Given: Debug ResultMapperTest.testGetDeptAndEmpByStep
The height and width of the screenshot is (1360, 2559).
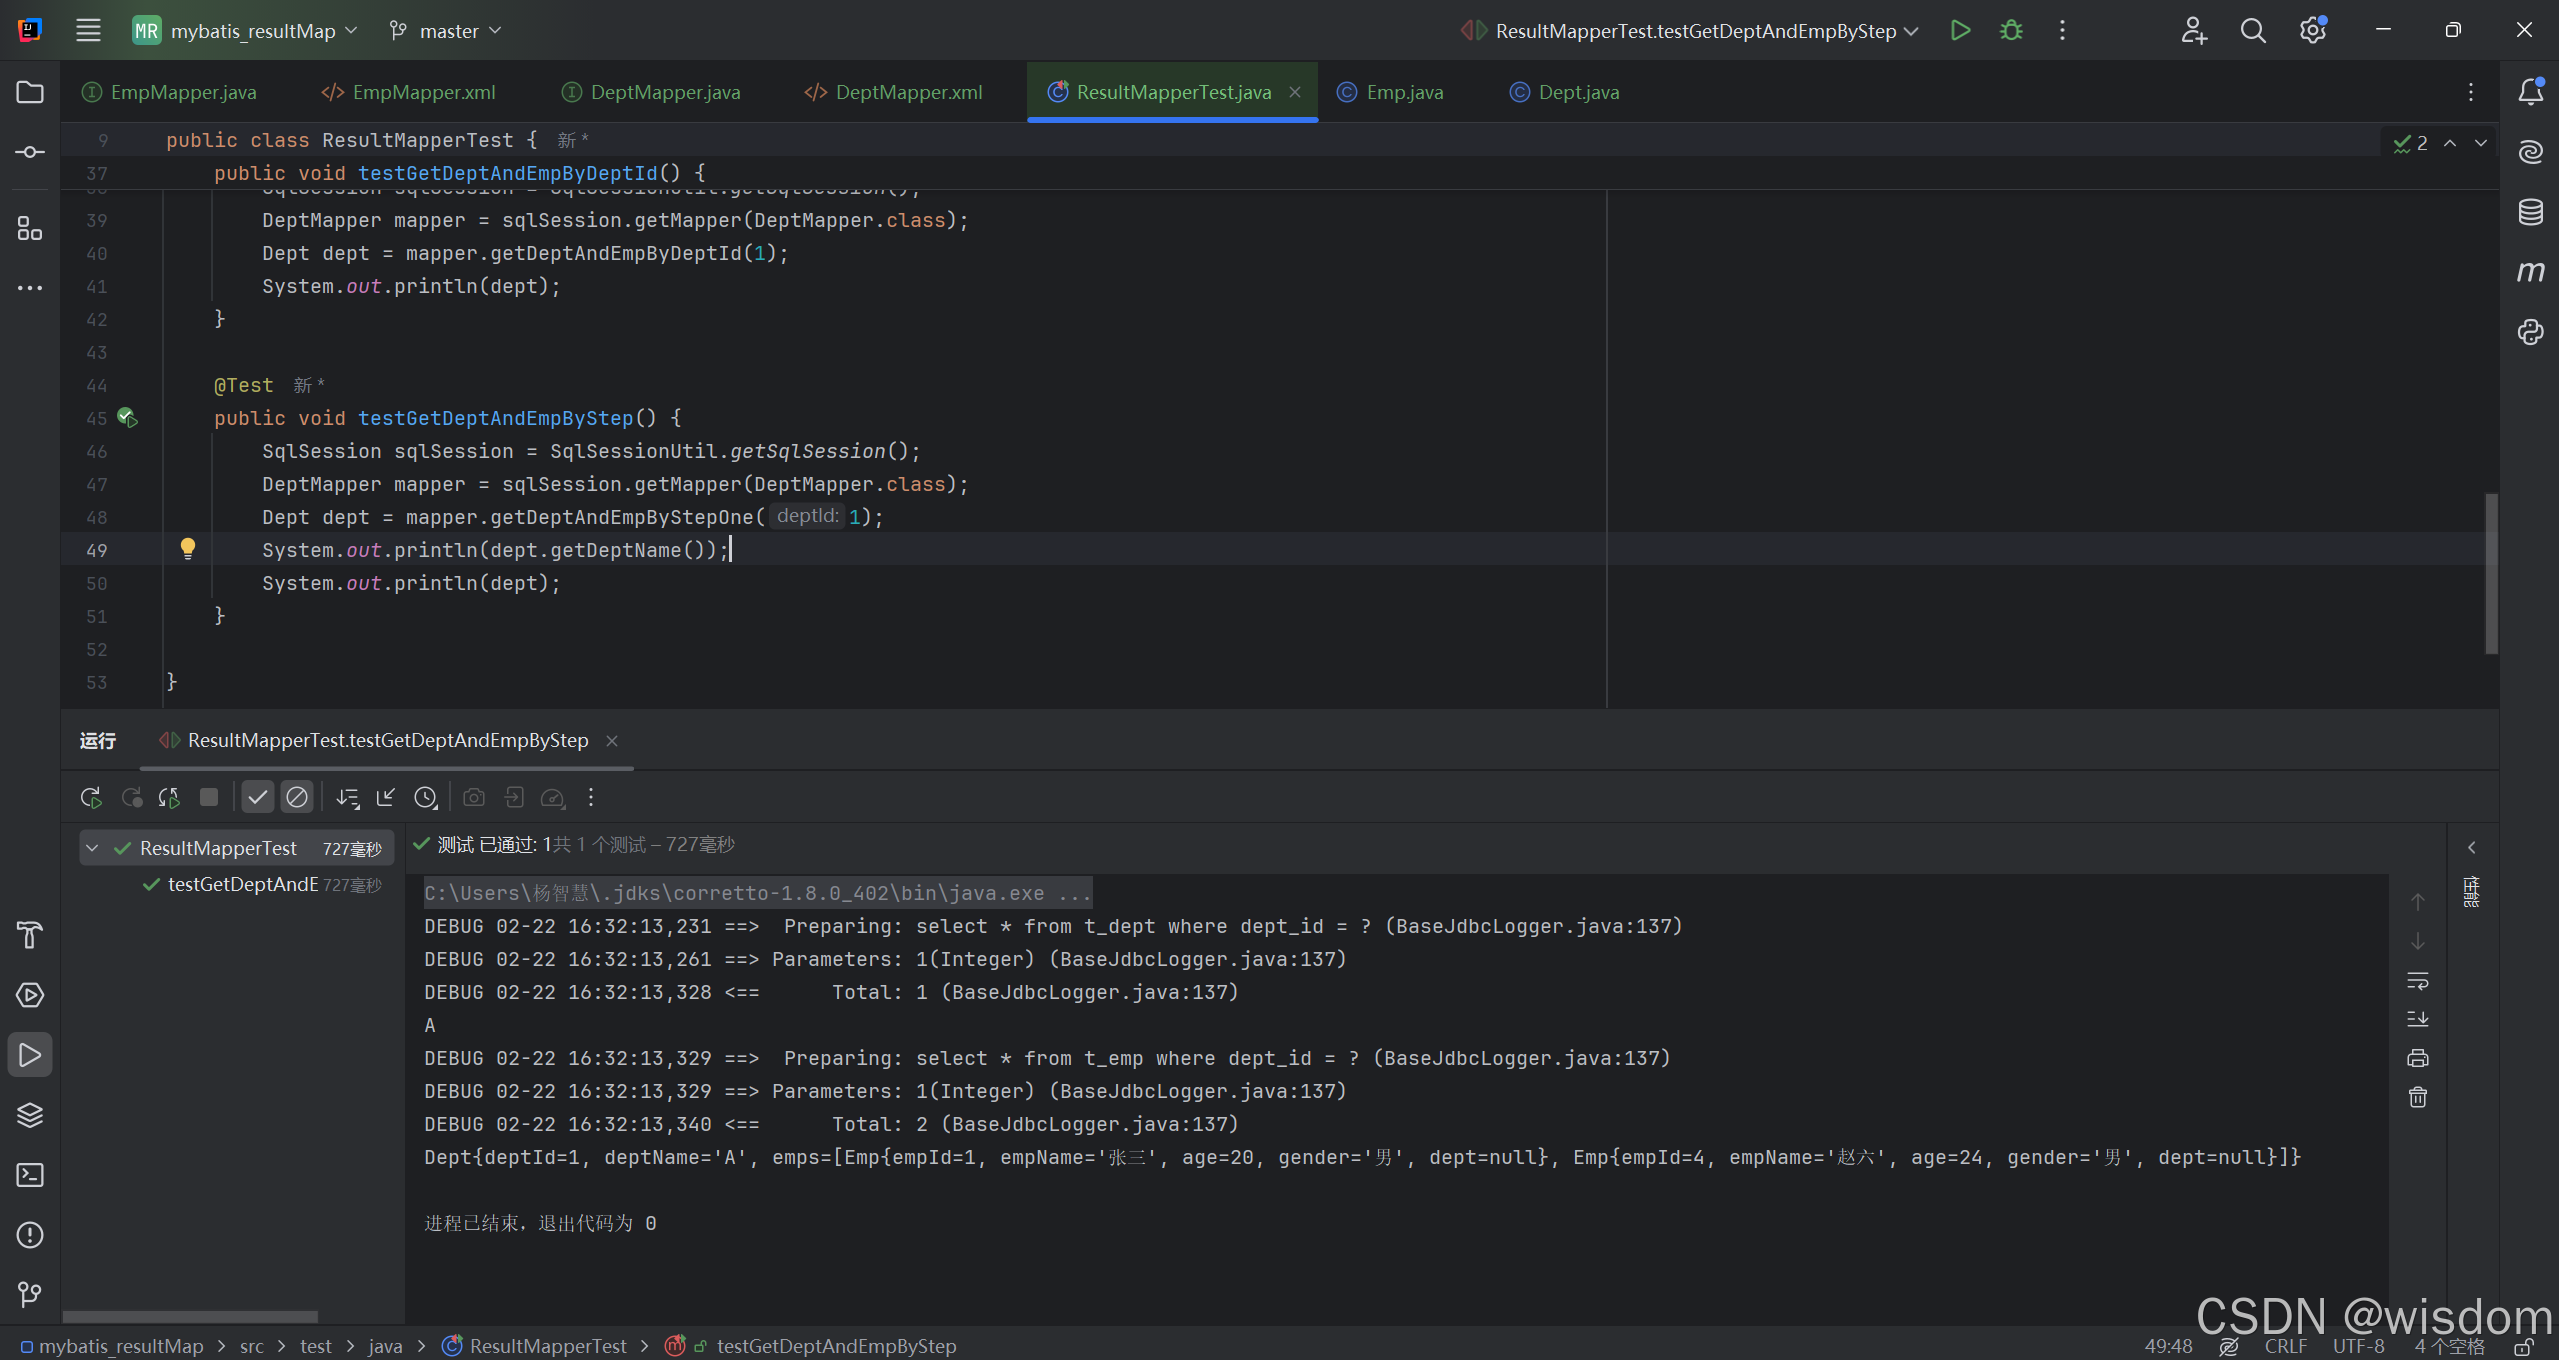Looking at the screenshot, I should point(2011,30).
